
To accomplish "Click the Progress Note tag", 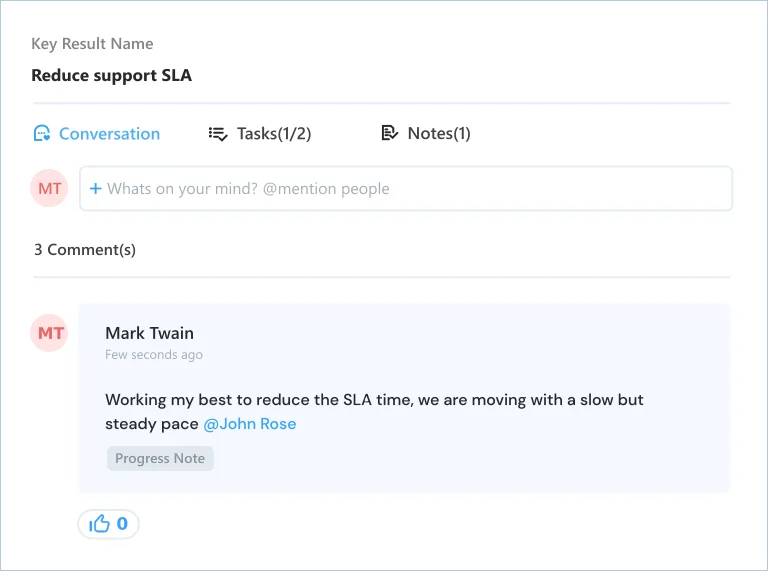I will pos(160,458).
